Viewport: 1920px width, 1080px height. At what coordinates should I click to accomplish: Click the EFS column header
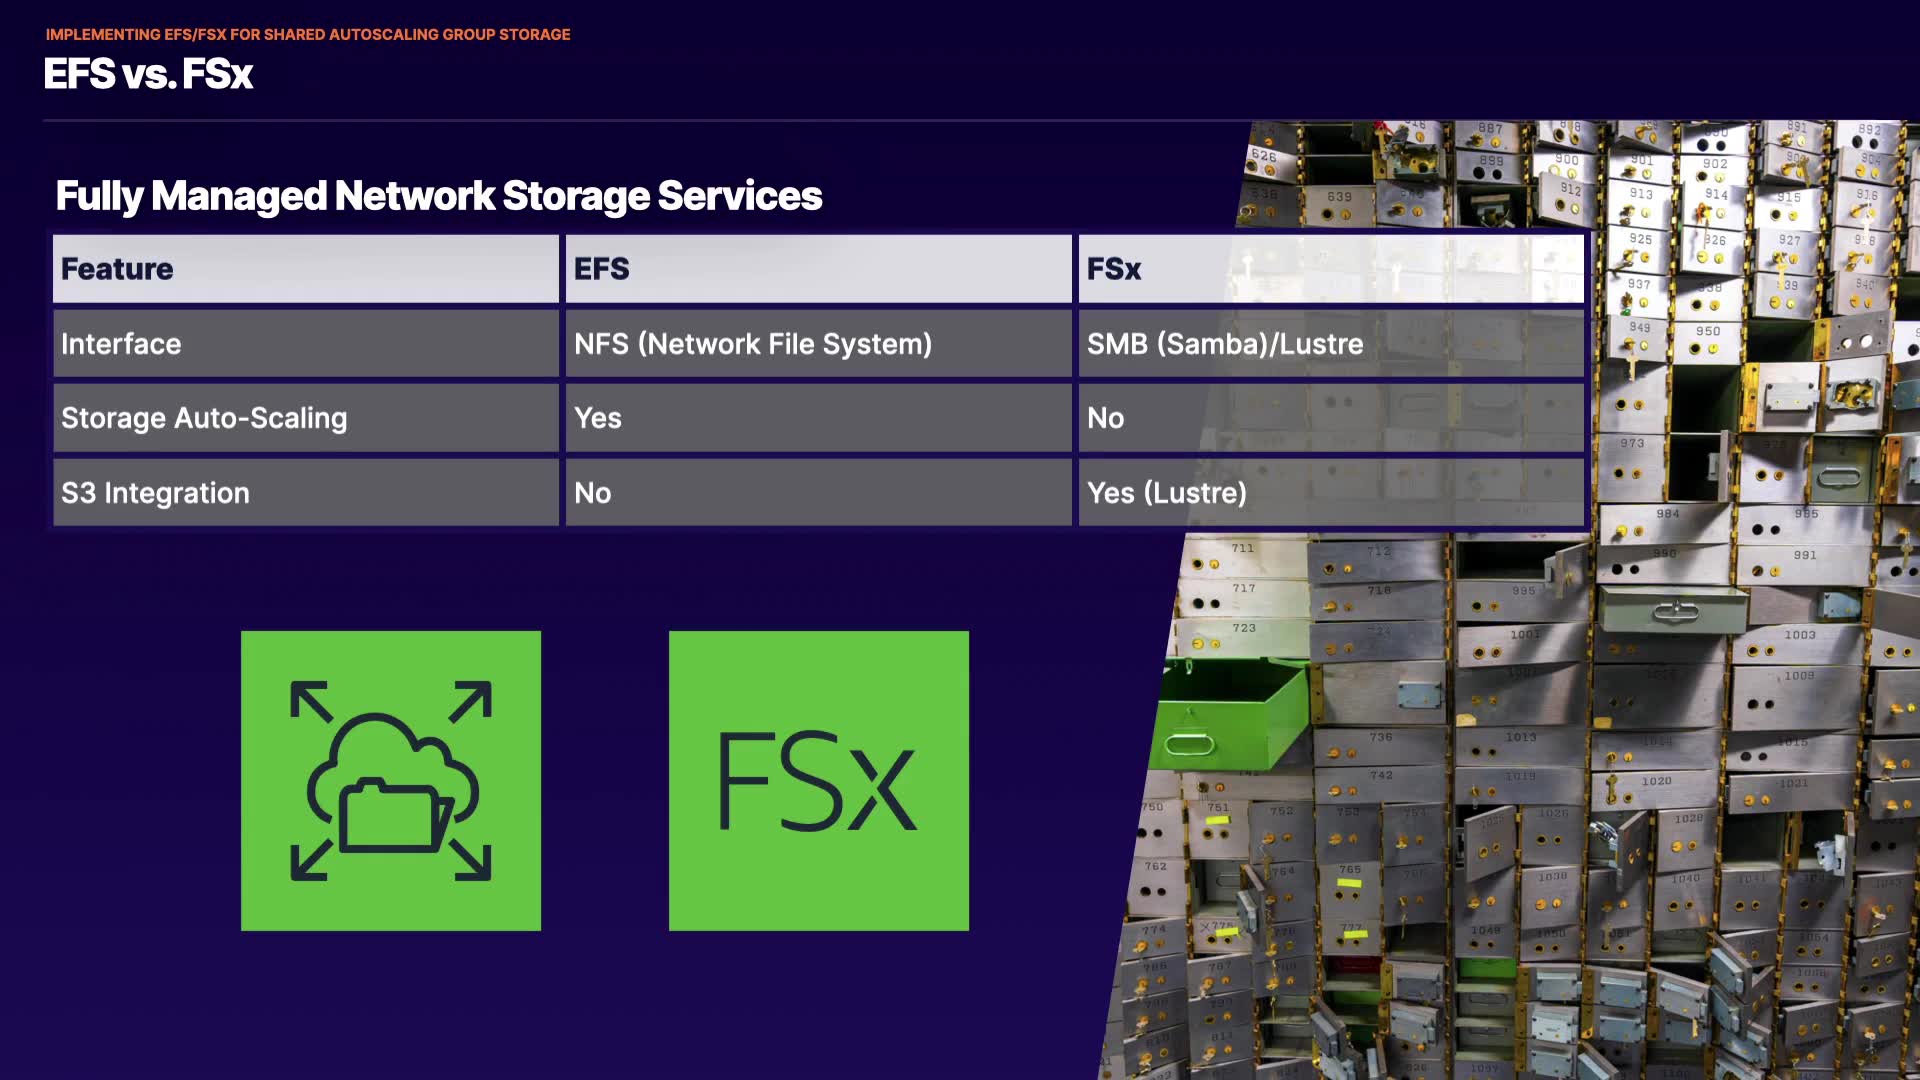(x=601, y=269)
